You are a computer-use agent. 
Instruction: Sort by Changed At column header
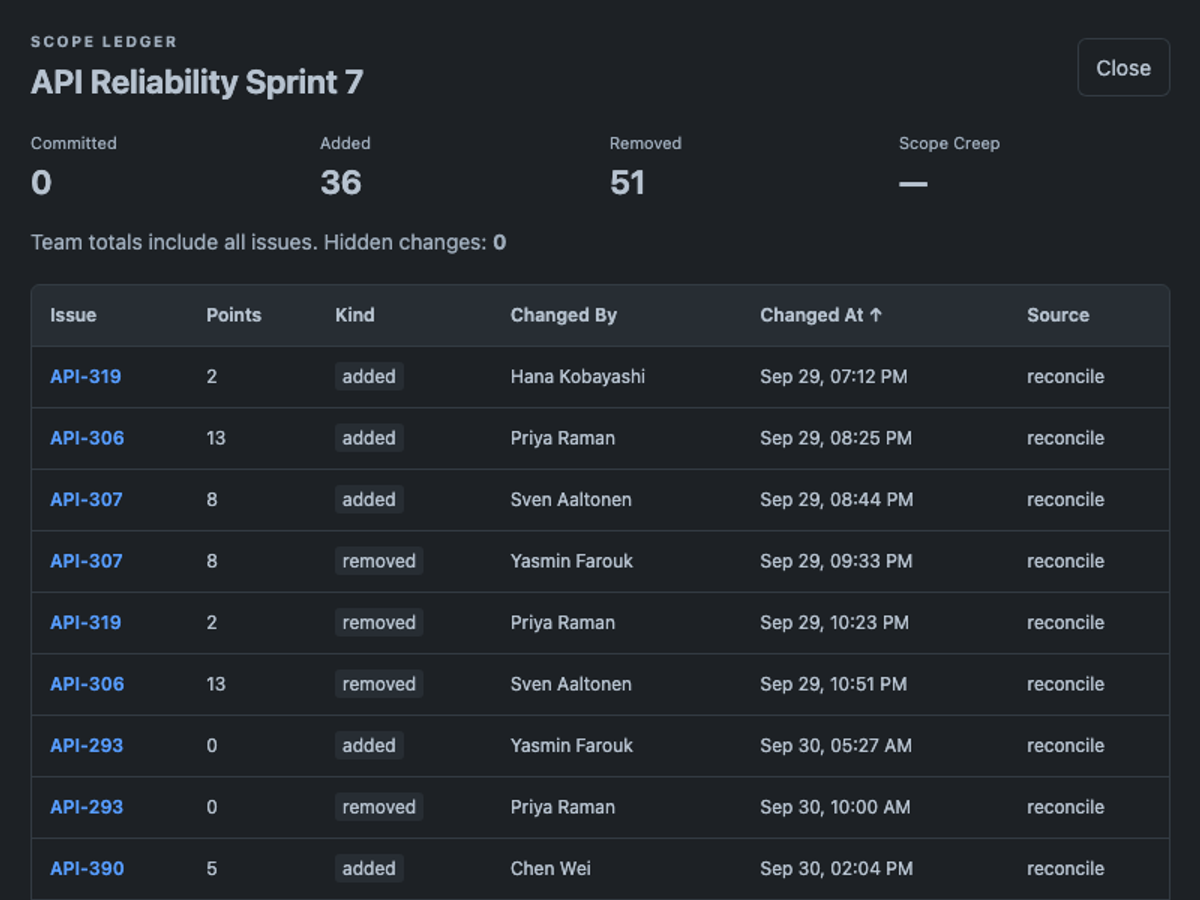click(821, 315)
